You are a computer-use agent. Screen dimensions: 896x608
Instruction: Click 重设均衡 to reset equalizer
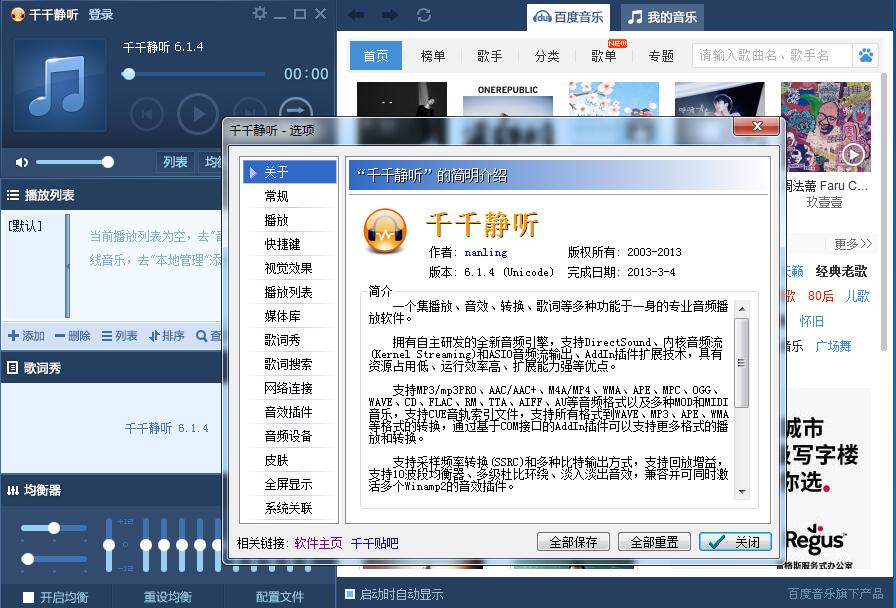(167, 597)
